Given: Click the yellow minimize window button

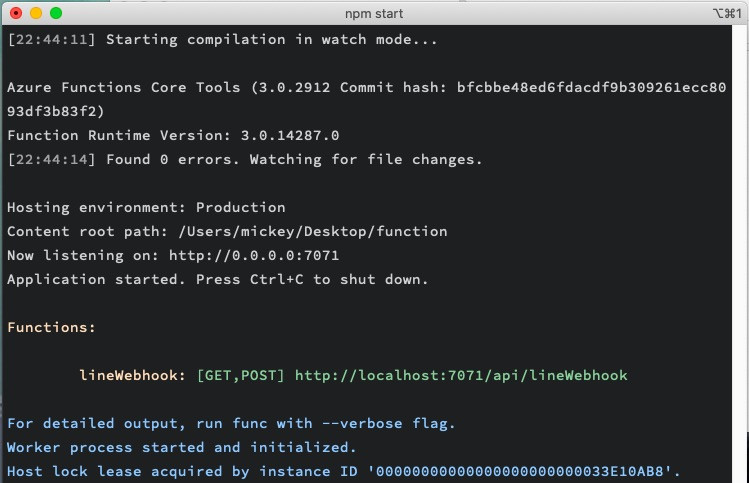Looking at the screenshot, I should point(36,13).
